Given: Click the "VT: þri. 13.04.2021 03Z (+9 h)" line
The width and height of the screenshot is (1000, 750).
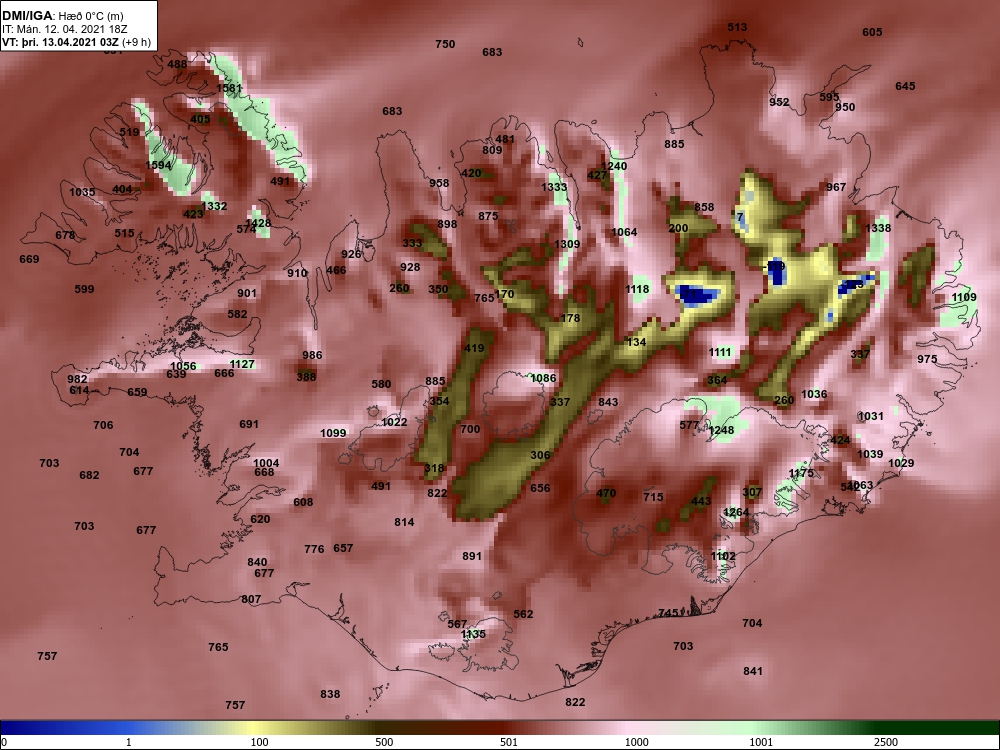Looking at the screenshot, I should pyautogui.click(x=77, y=42).
